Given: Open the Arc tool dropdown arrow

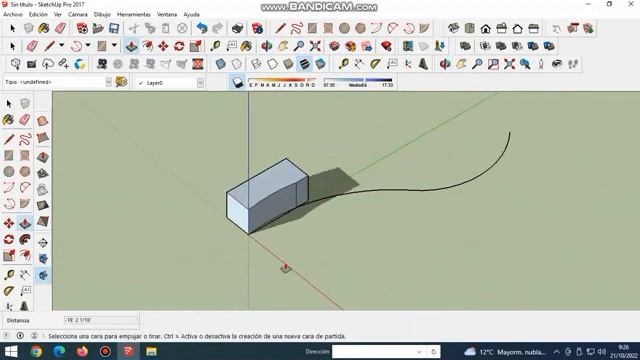Looking at the screenshot, I should pyautogui.click(x=88, y=46).
